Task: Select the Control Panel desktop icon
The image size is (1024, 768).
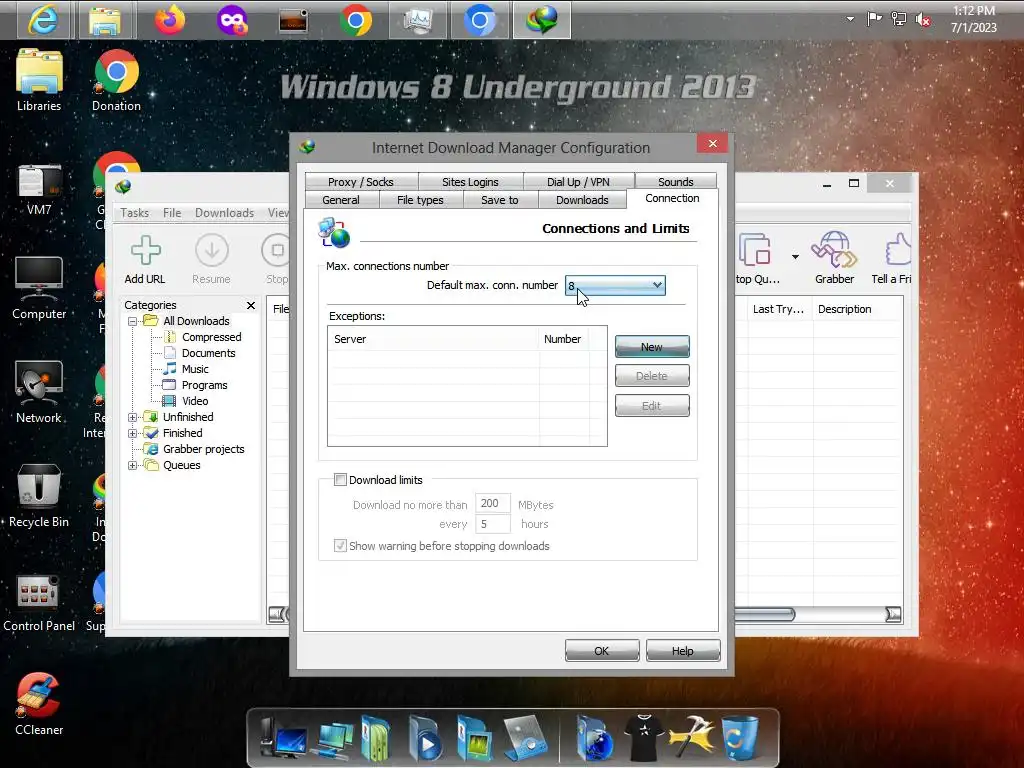Action: 39,603
